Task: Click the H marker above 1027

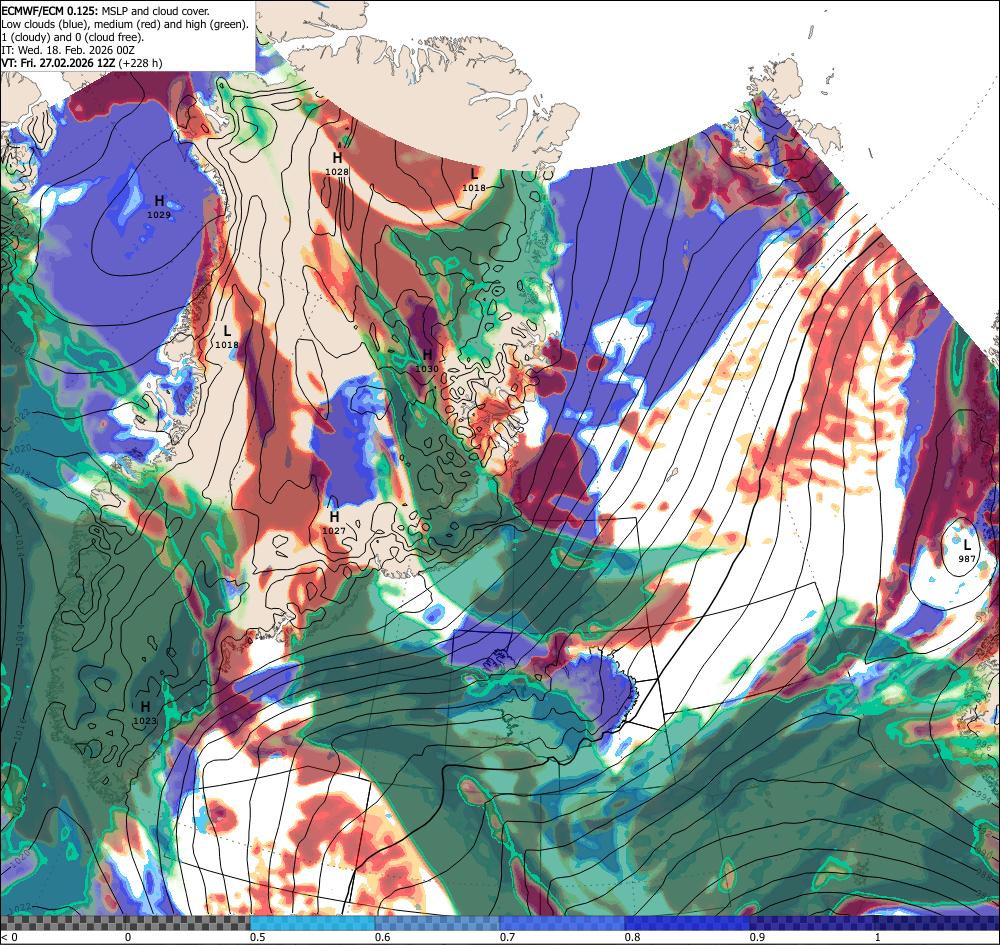Action: [x=334, y=516]
